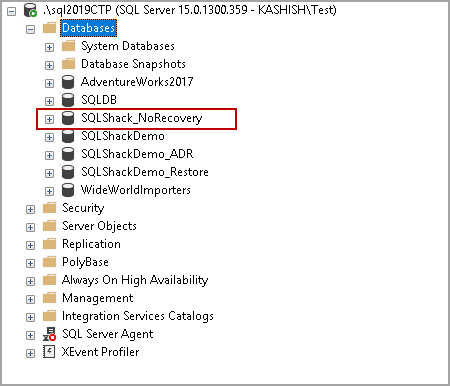The image size is (450, 386).
Task: Select the .\sql2019CTP server label
Action: pos(190,10)
